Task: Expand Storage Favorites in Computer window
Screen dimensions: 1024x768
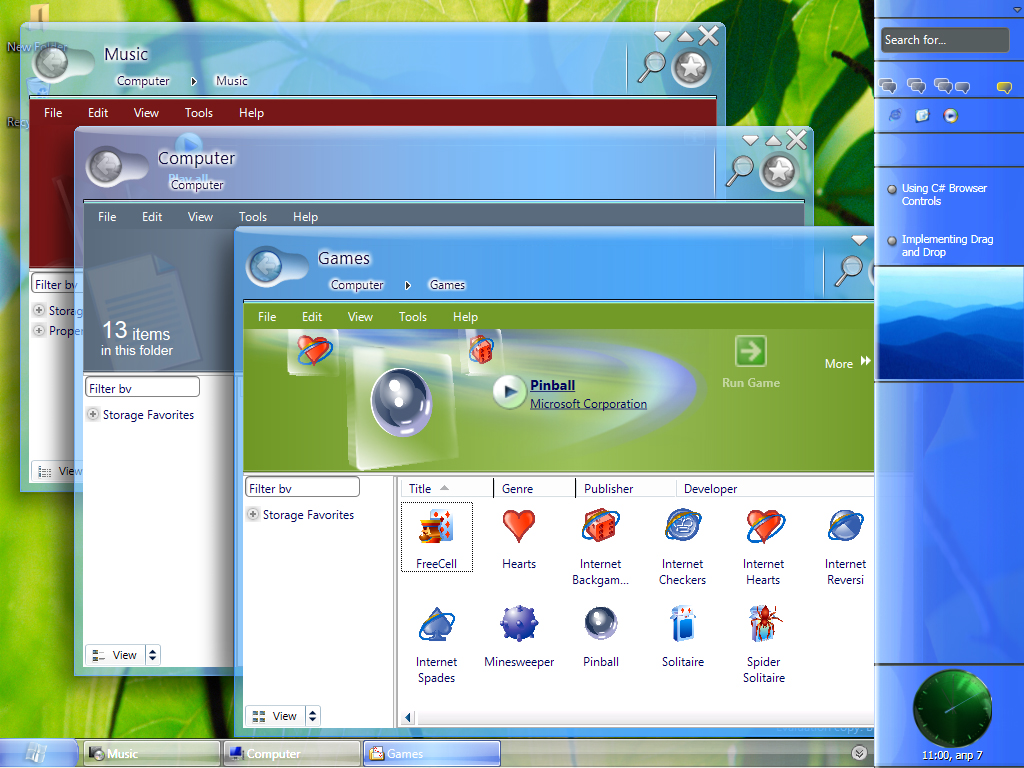Action: (x=93, y=415)
